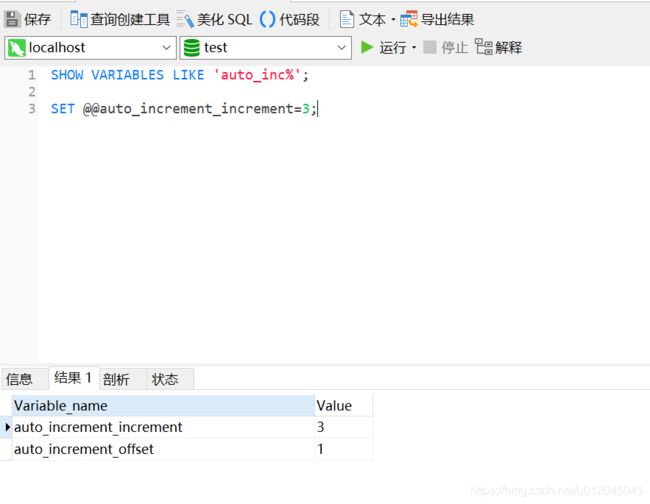Click the localhost connection icon
Viewport: 650px width, 504px height.
[x=17, y=48]
